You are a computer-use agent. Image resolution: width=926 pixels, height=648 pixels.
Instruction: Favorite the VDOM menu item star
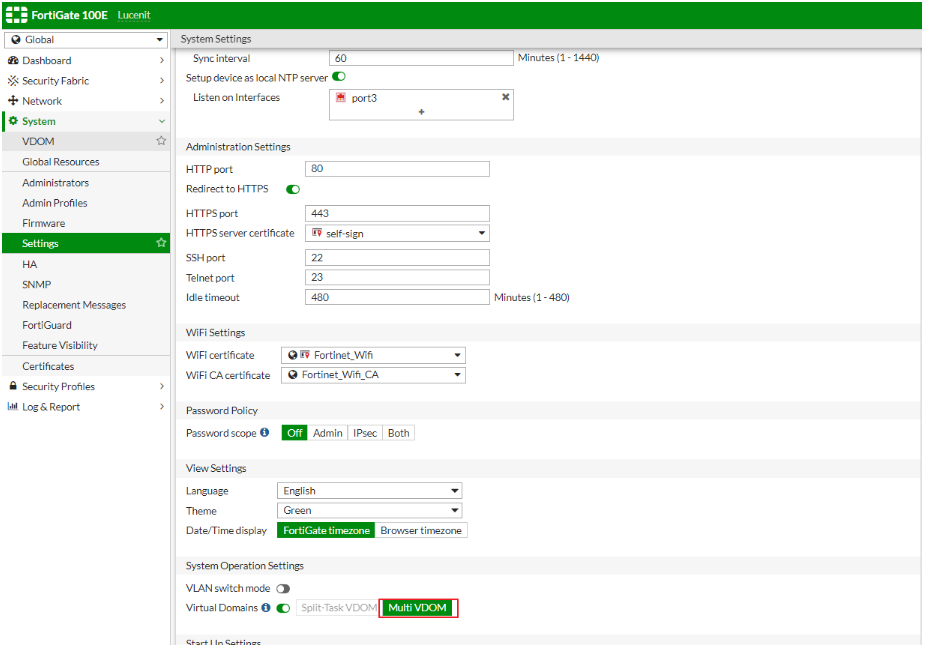pos(161,141)
